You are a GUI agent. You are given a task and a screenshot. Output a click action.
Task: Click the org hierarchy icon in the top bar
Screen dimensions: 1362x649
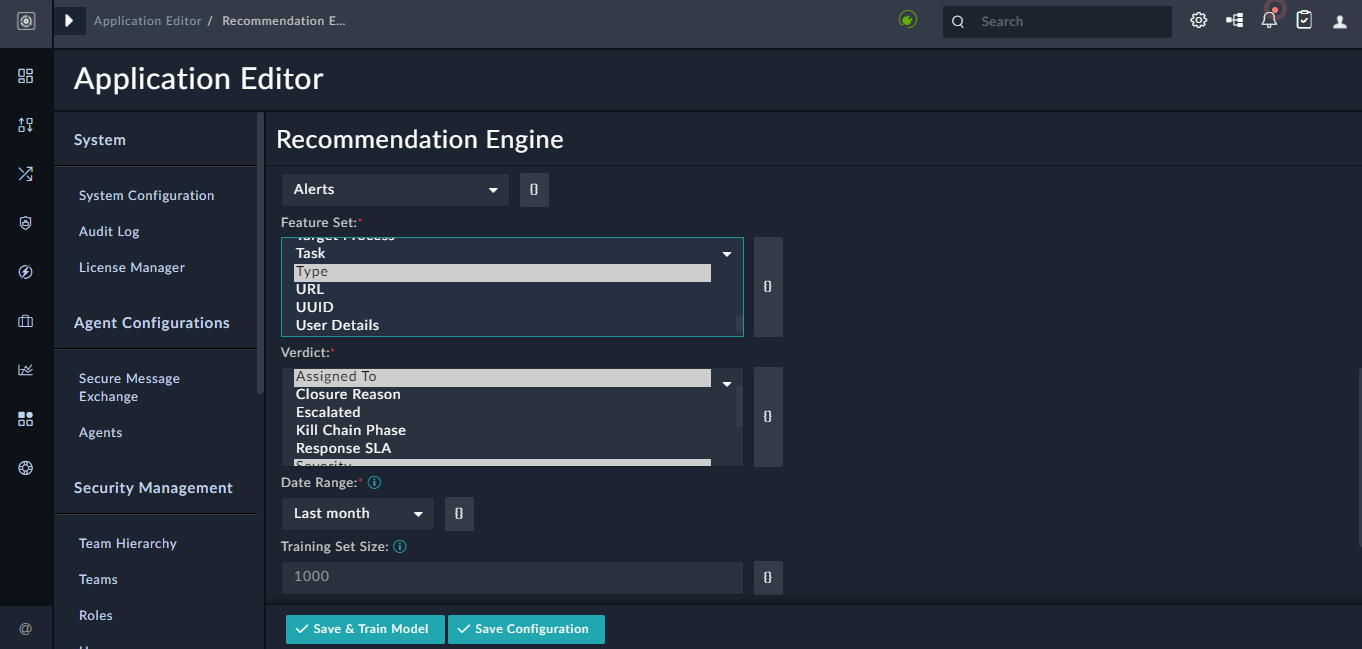tap(1233, 20)
